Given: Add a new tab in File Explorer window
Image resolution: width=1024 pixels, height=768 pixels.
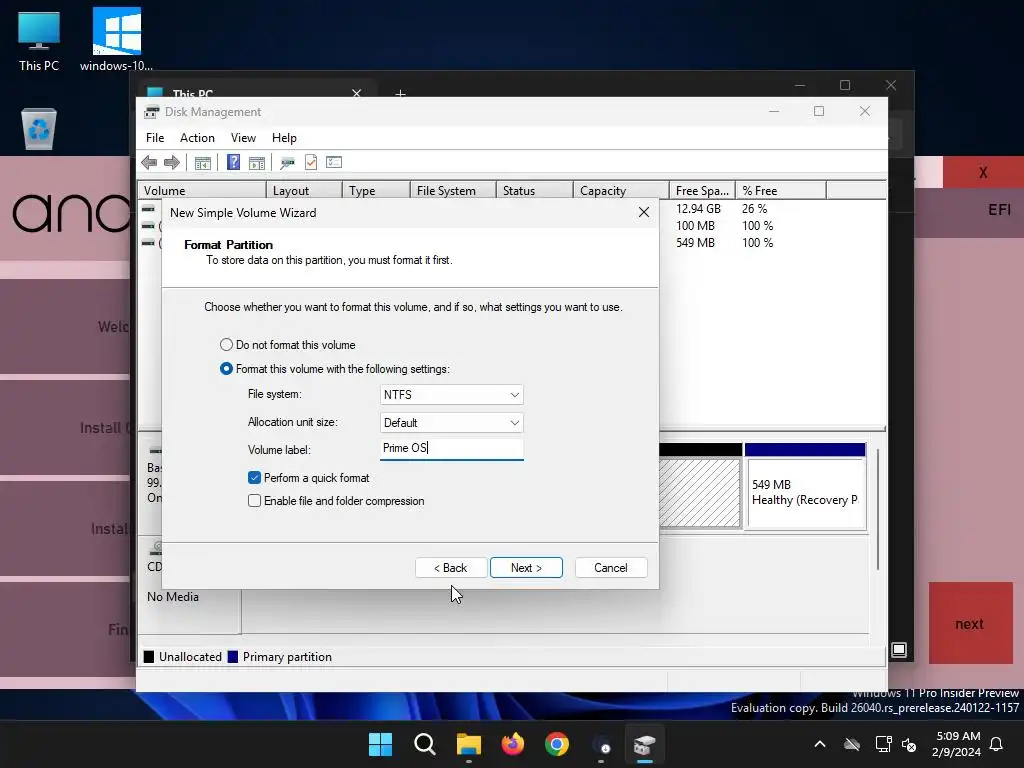Looking at the screenshot, I should click(400, 92).
